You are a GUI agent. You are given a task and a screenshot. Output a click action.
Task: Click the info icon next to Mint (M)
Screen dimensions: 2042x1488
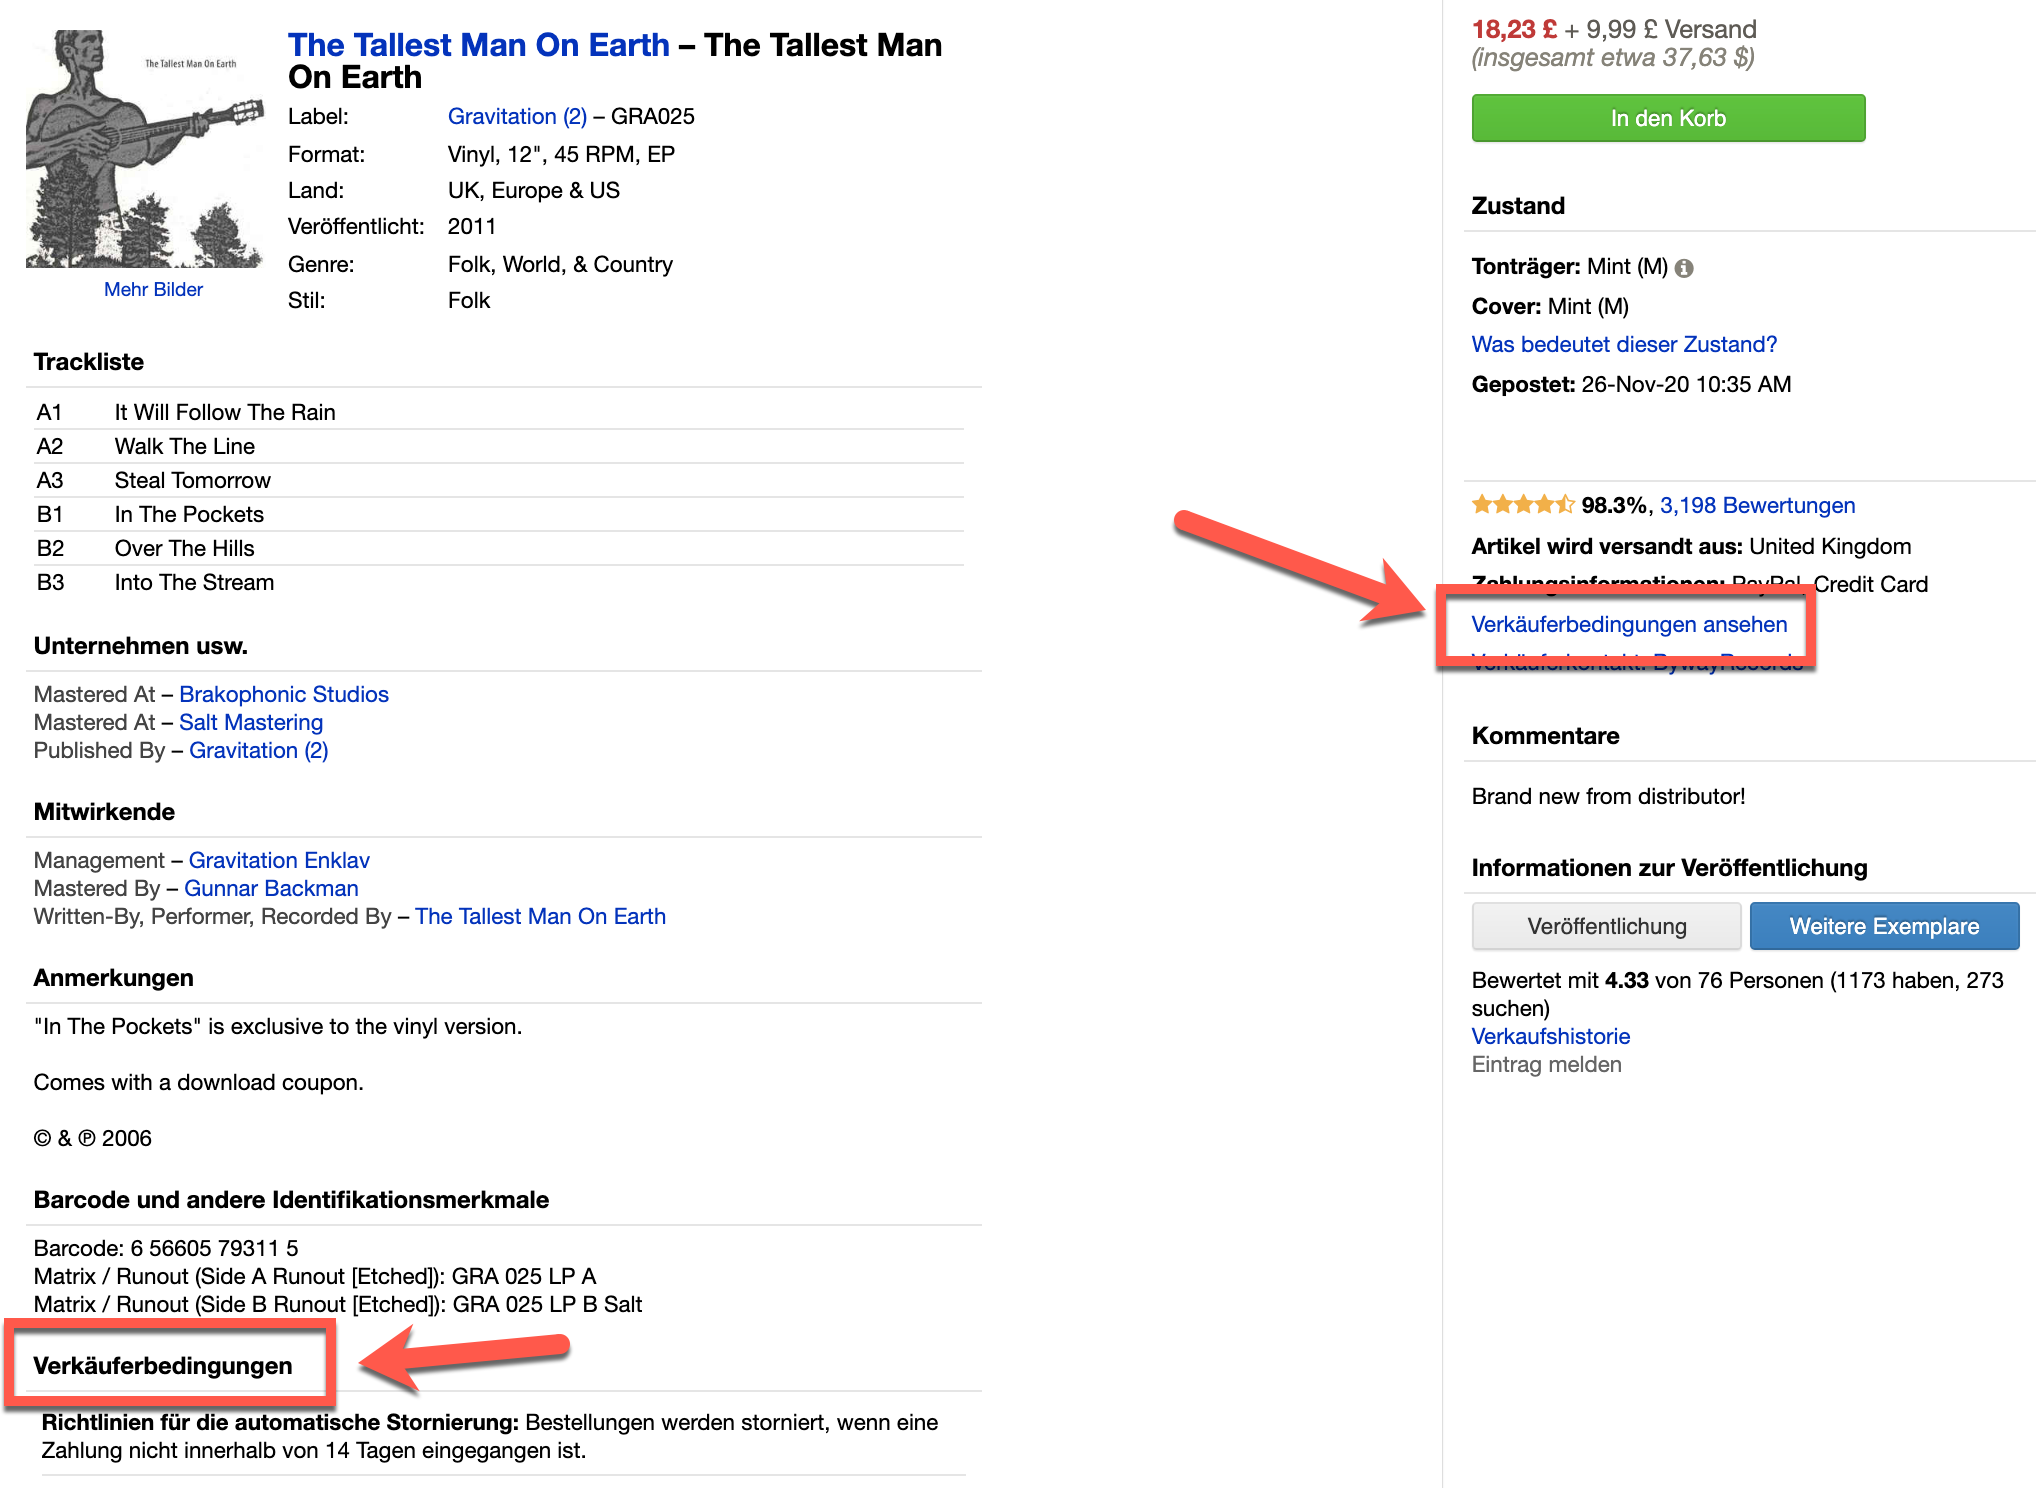pyautogui.click(x=1684, y=268)
